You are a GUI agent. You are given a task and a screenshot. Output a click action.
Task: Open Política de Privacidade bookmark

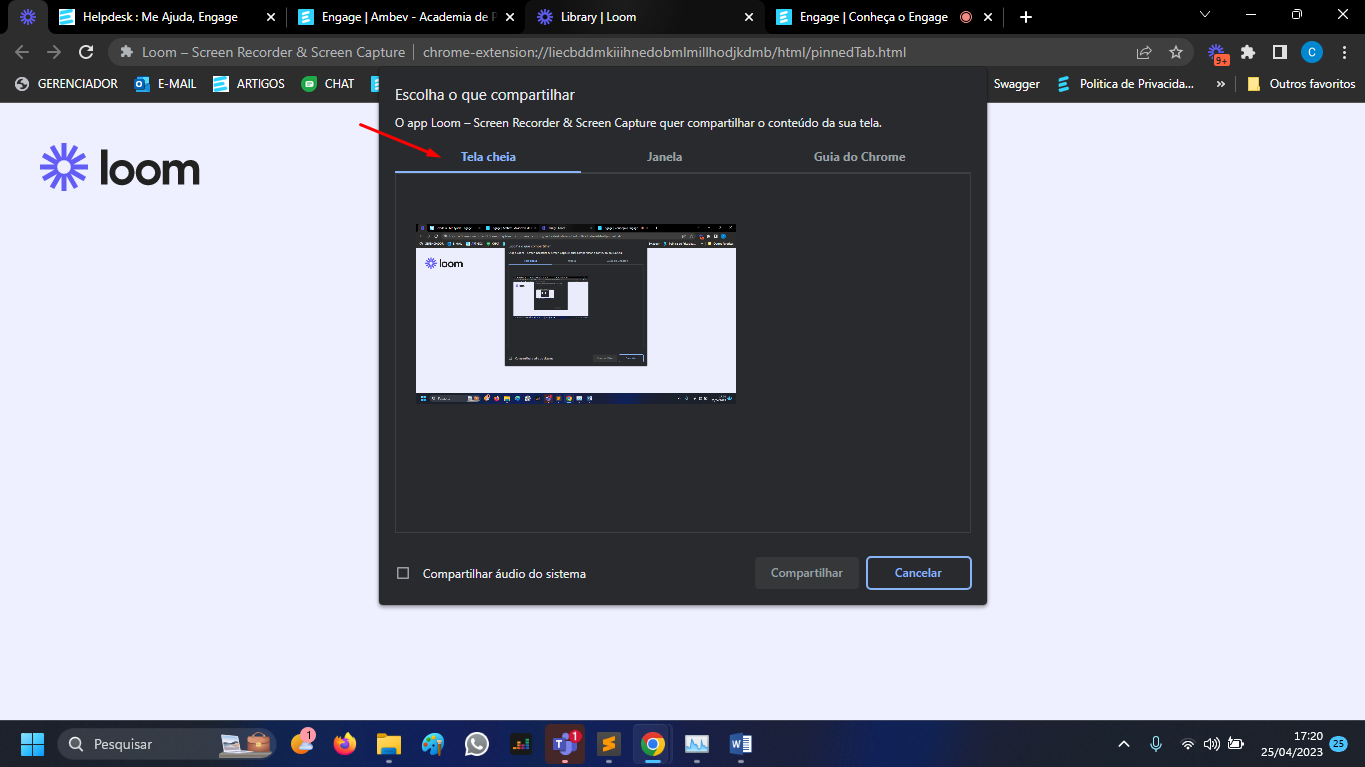point(1125,84)
